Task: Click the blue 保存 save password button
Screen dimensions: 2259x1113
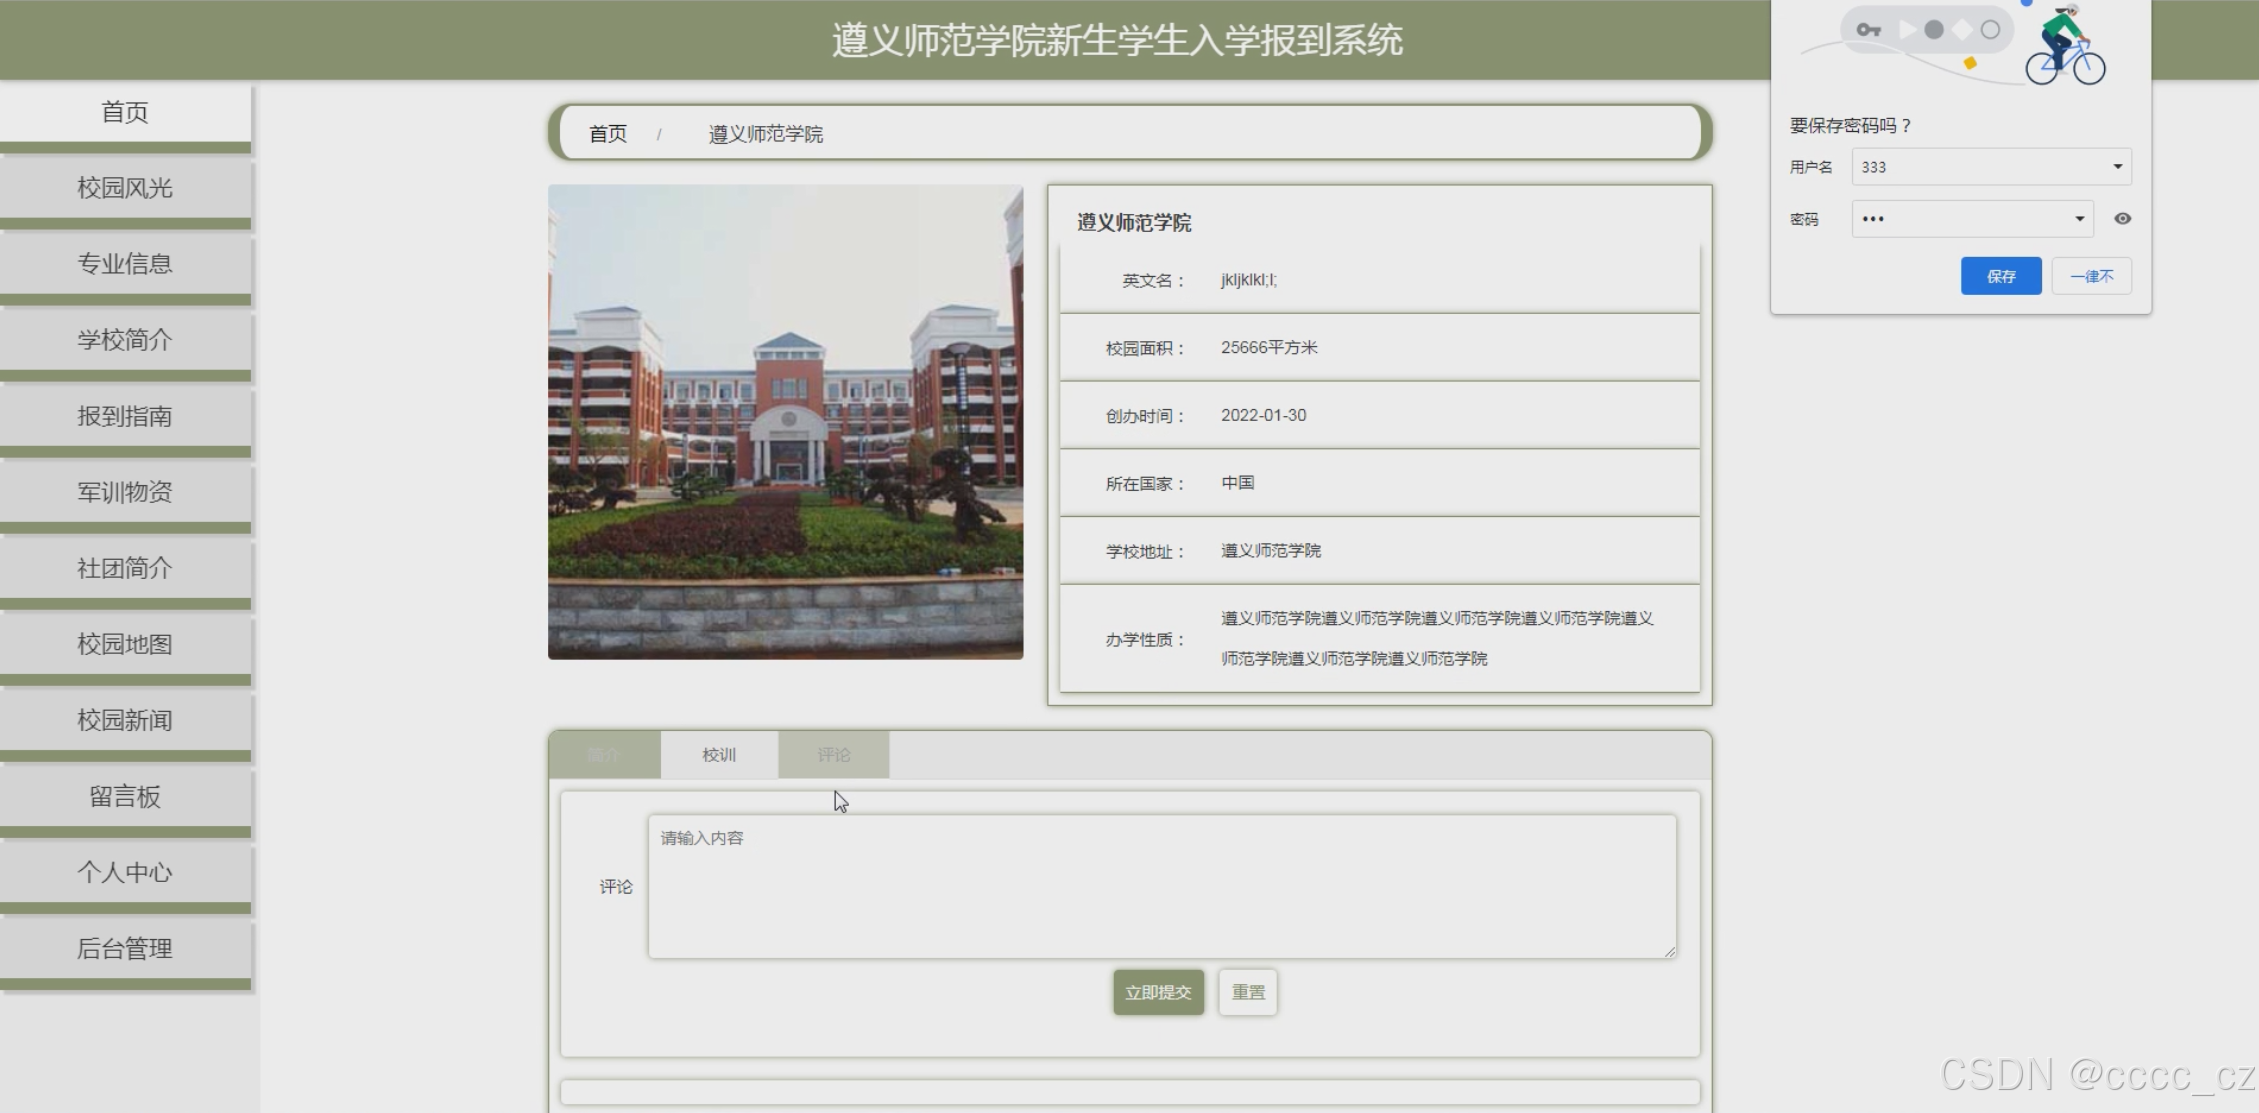Action: [2000, 276]
